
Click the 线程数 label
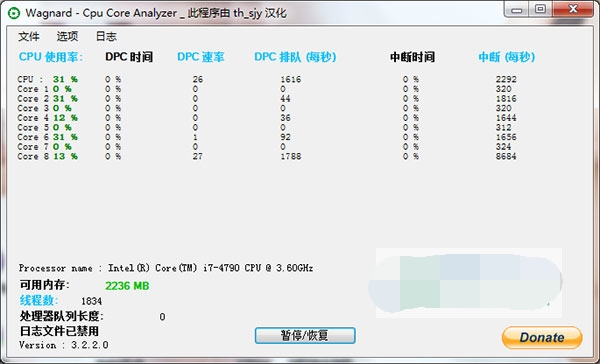(x=39, y=300)
